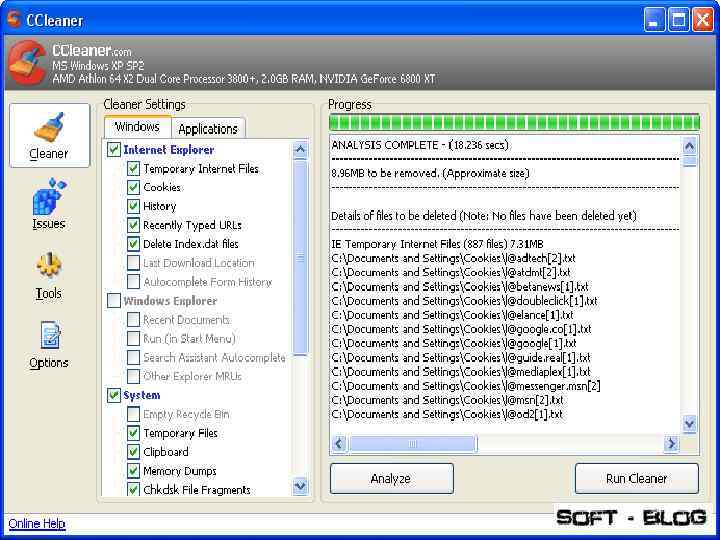Screen dimensions: 720x540
Task: Click the settings list scrollbar thumb
Action: point(300,257)
